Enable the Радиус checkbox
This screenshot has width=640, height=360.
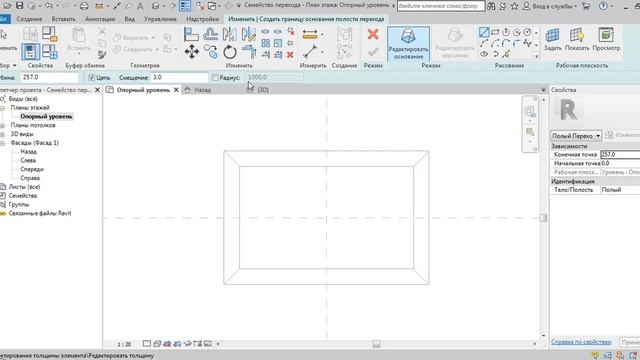215,78
